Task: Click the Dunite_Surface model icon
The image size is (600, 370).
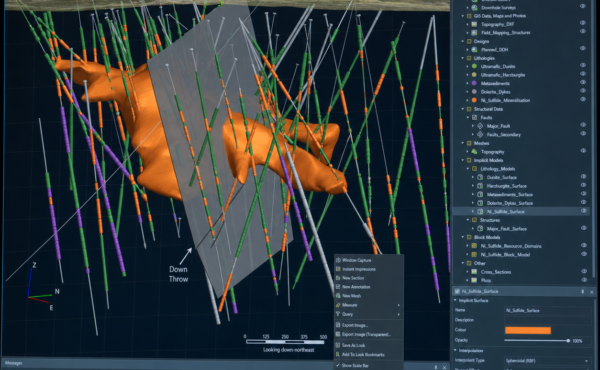Action: click(x=481, y=177)
